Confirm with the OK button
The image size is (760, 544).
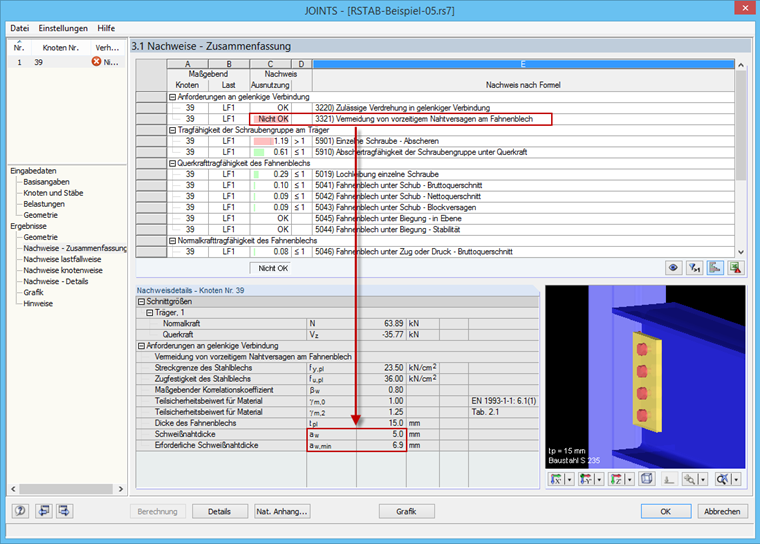tap(666, 511)
